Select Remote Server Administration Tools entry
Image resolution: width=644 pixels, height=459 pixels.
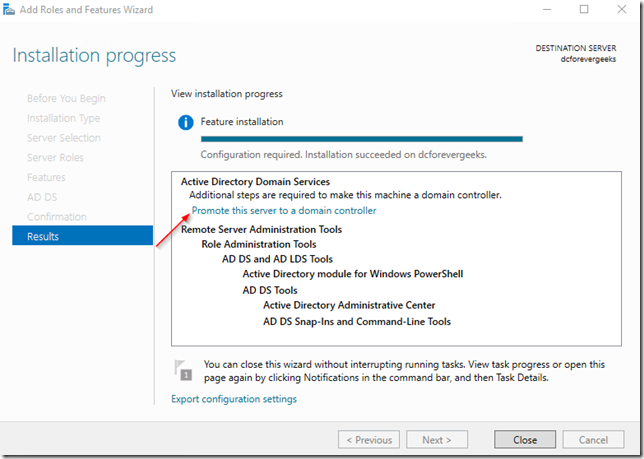(261, 229)
